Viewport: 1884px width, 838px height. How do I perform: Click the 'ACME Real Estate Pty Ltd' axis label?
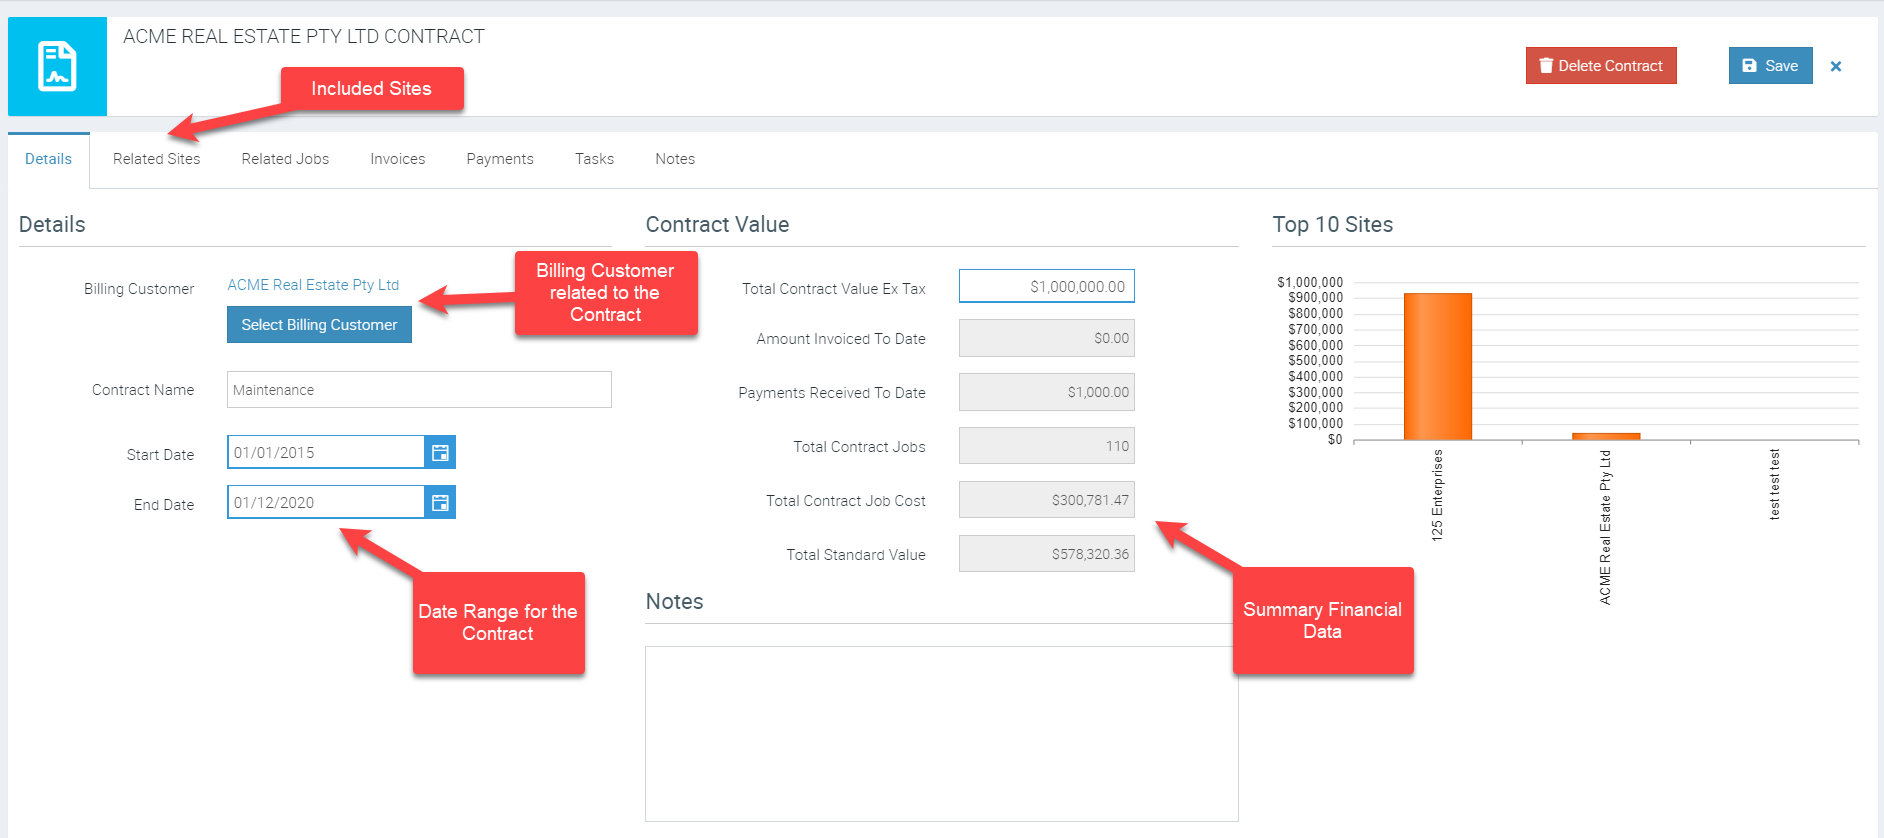coord(1605,527)
